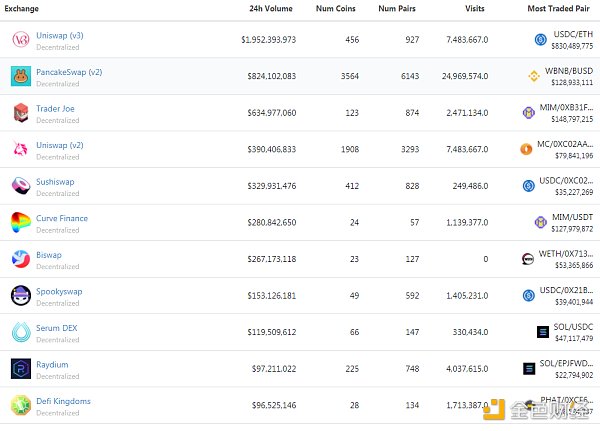Click the Raydium logo icon
The width and height of the screenshot is (600, 431).
(x=21, y=369)
